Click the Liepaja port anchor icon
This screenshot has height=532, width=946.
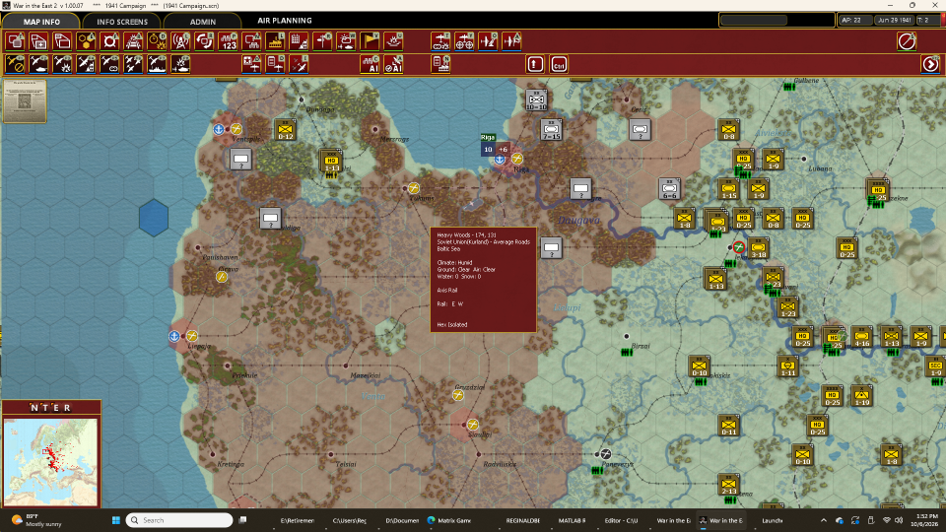(174, 336)
